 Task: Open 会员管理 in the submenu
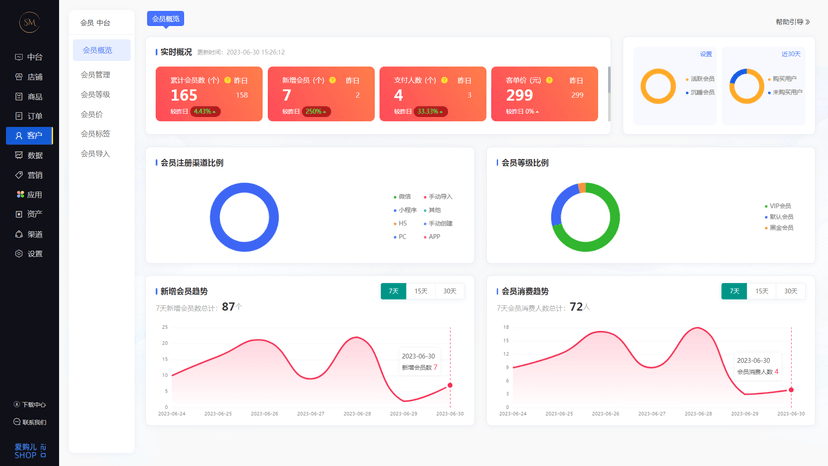[x=96, y=75]
